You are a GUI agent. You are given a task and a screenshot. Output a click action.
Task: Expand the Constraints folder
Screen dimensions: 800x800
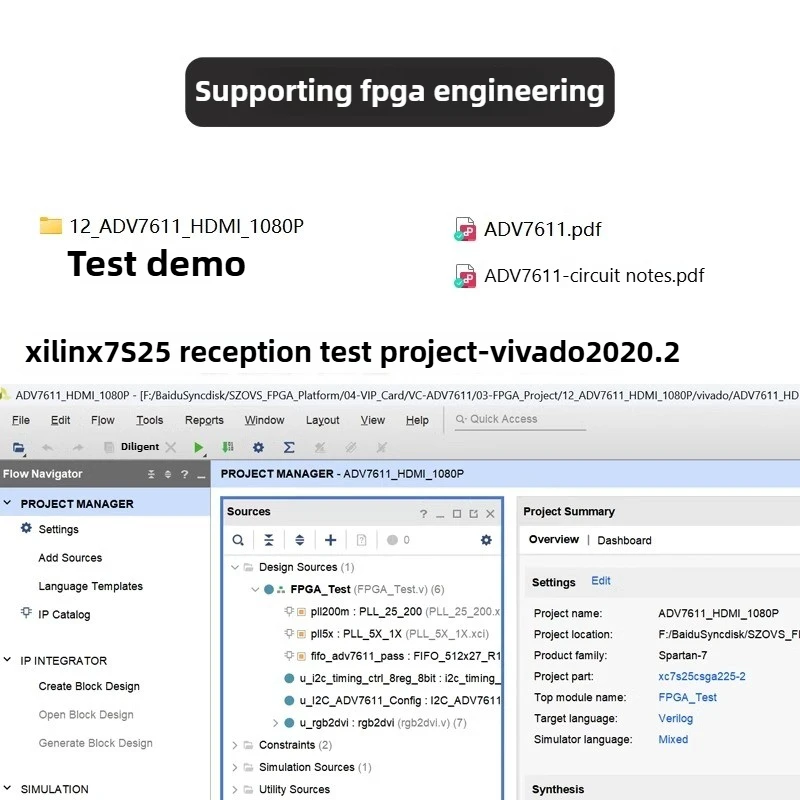[x=235, y=745]
